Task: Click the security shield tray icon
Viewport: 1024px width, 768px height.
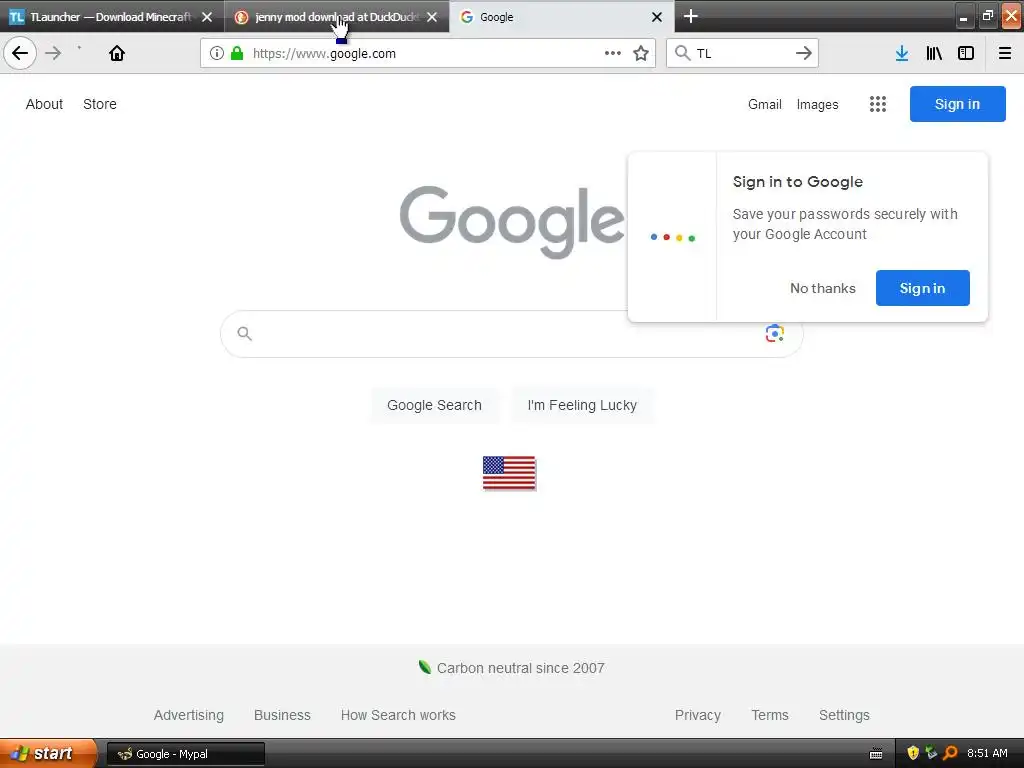Action: coord(913,753)
